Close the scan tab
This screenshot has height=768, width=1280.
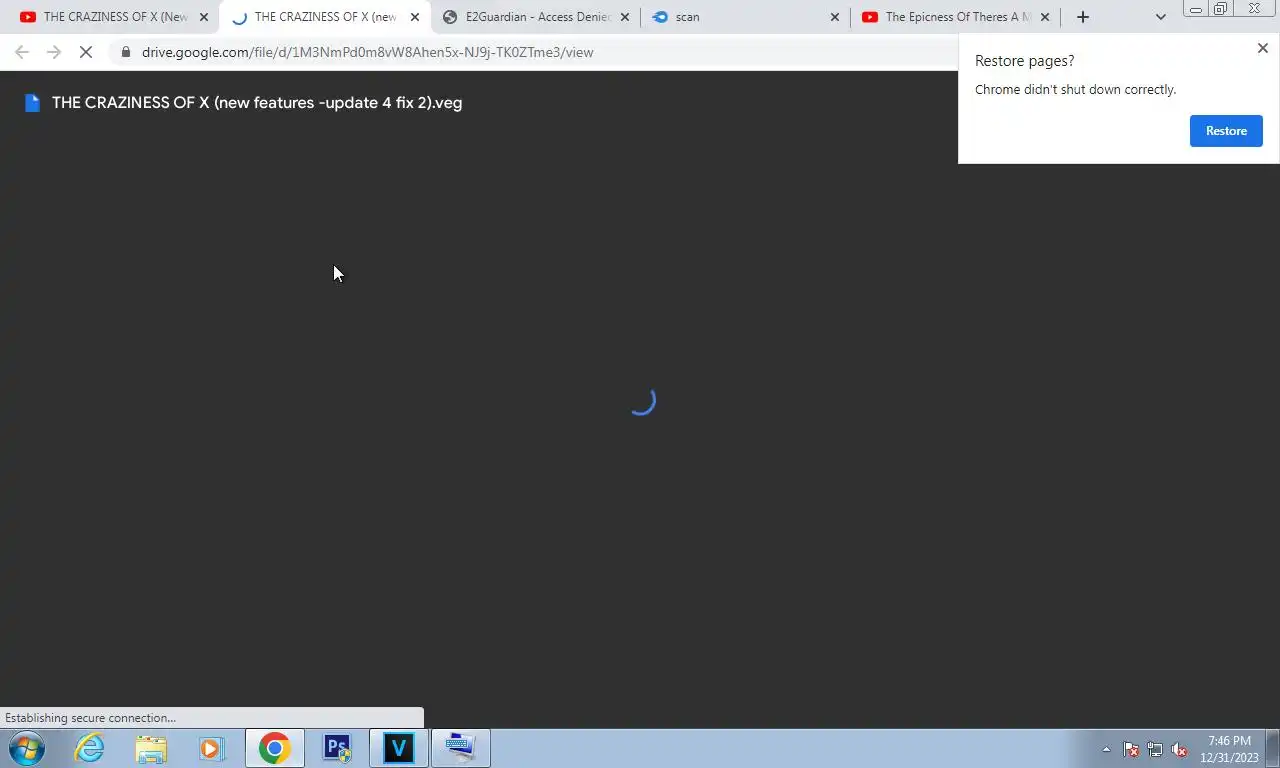835,17
